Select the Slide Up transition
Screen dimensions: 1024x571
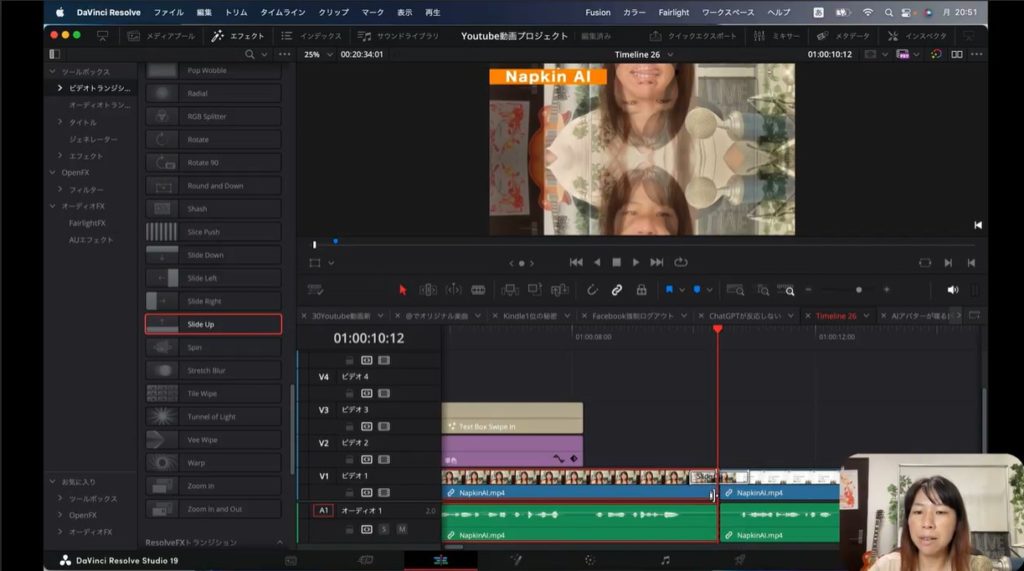pos(213,324)
